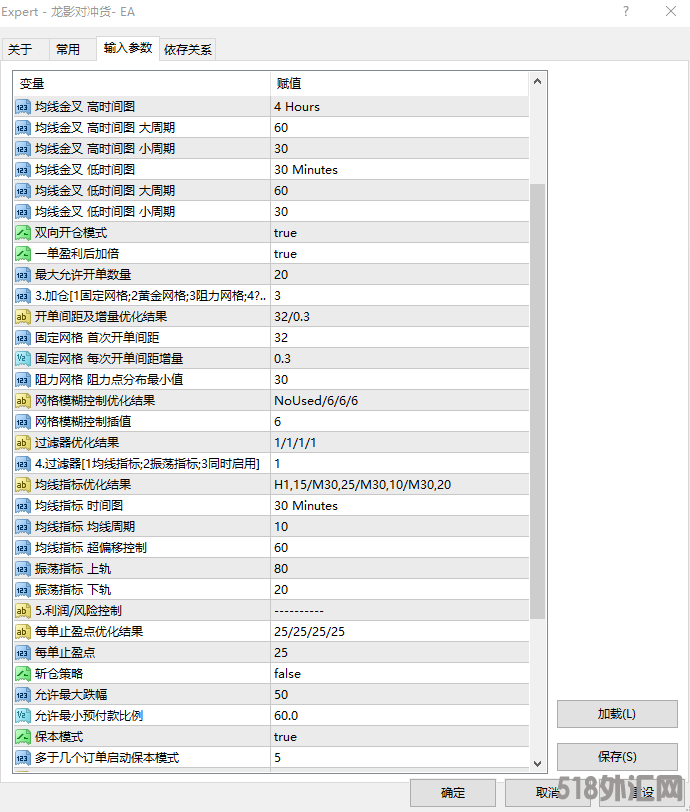This screenshot has height=812, width=690.
Task: Click the integer icon beside 均线金叉 高时间图
Action: (22, 107)
